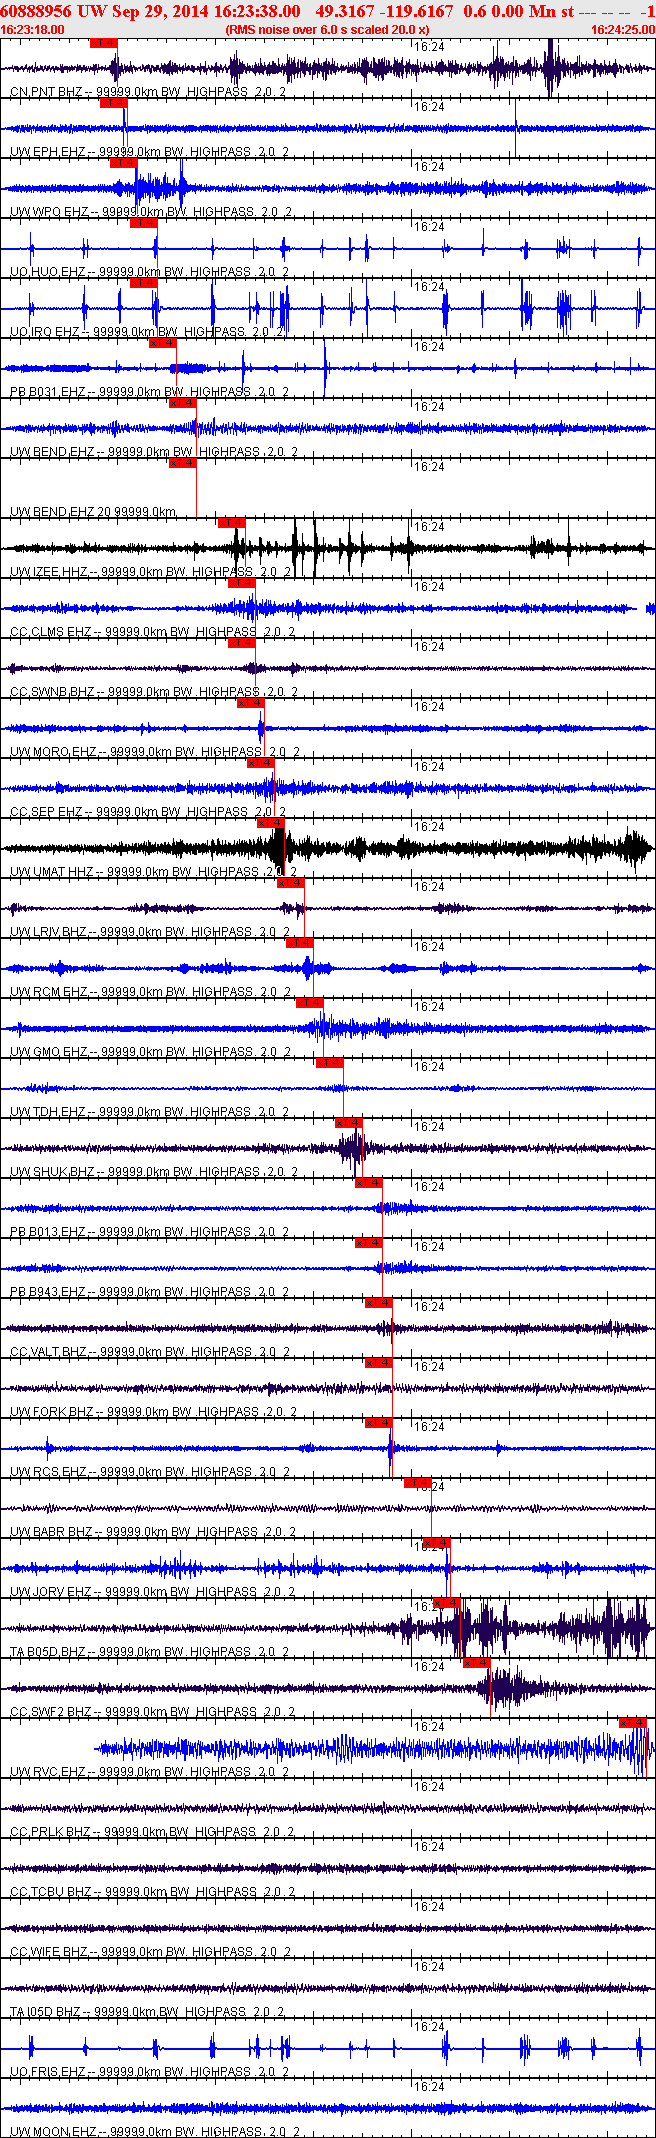
Task: Select the CC.CLMS.EHZ station label
Action: (152, 632)
